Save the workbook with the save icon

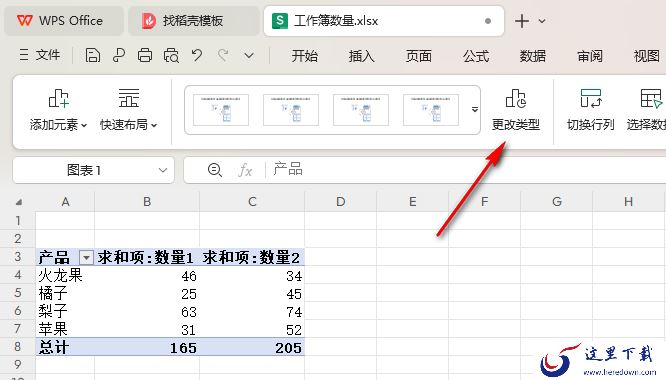click(x=93, y=55)
